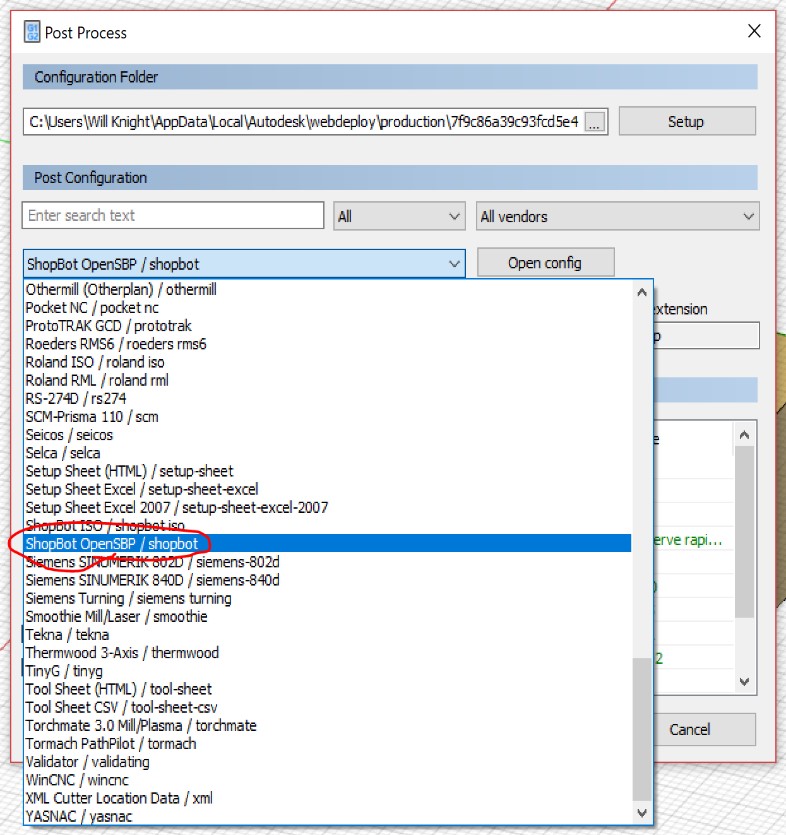Pick Smoothie Mill/Laser / smoothie
786x835 pixels.
coord(328,616)
